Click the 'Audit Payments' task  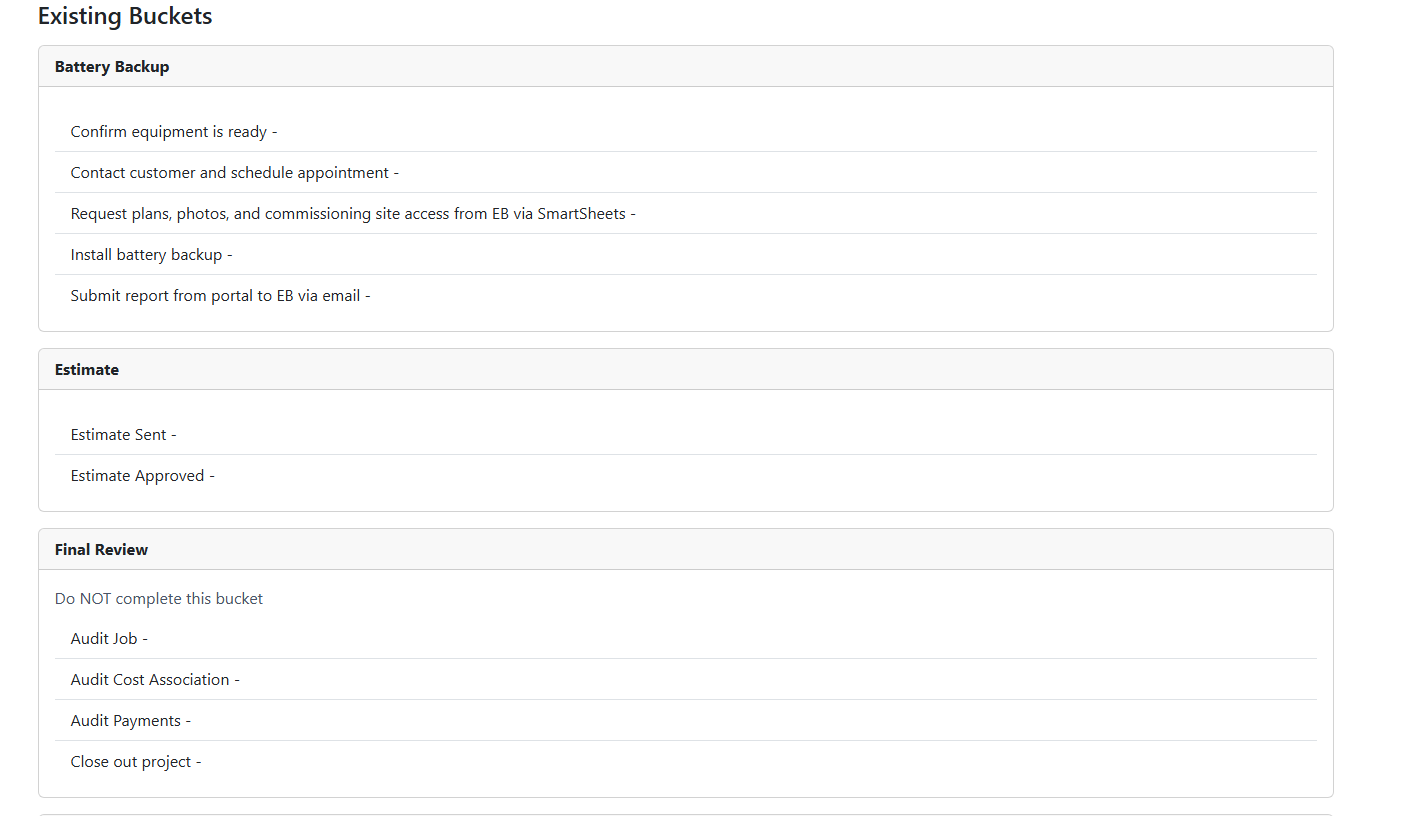coord(126,721)
